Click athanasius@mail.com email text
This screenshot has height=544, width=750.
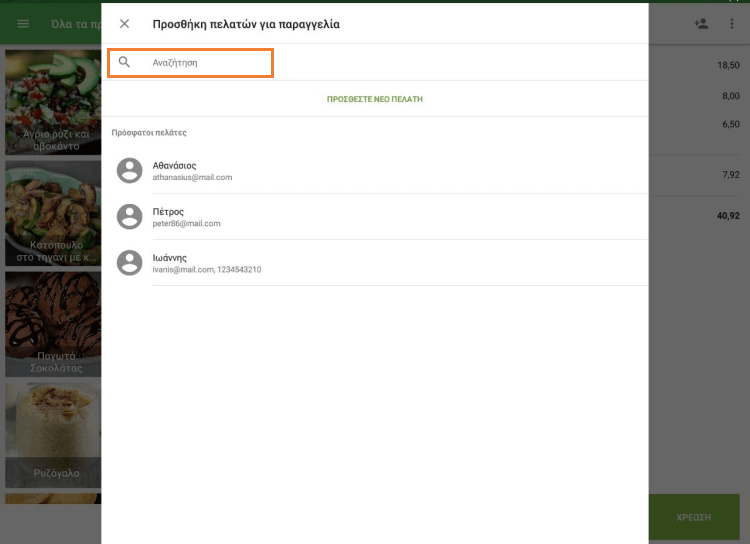tap(192, 178)
